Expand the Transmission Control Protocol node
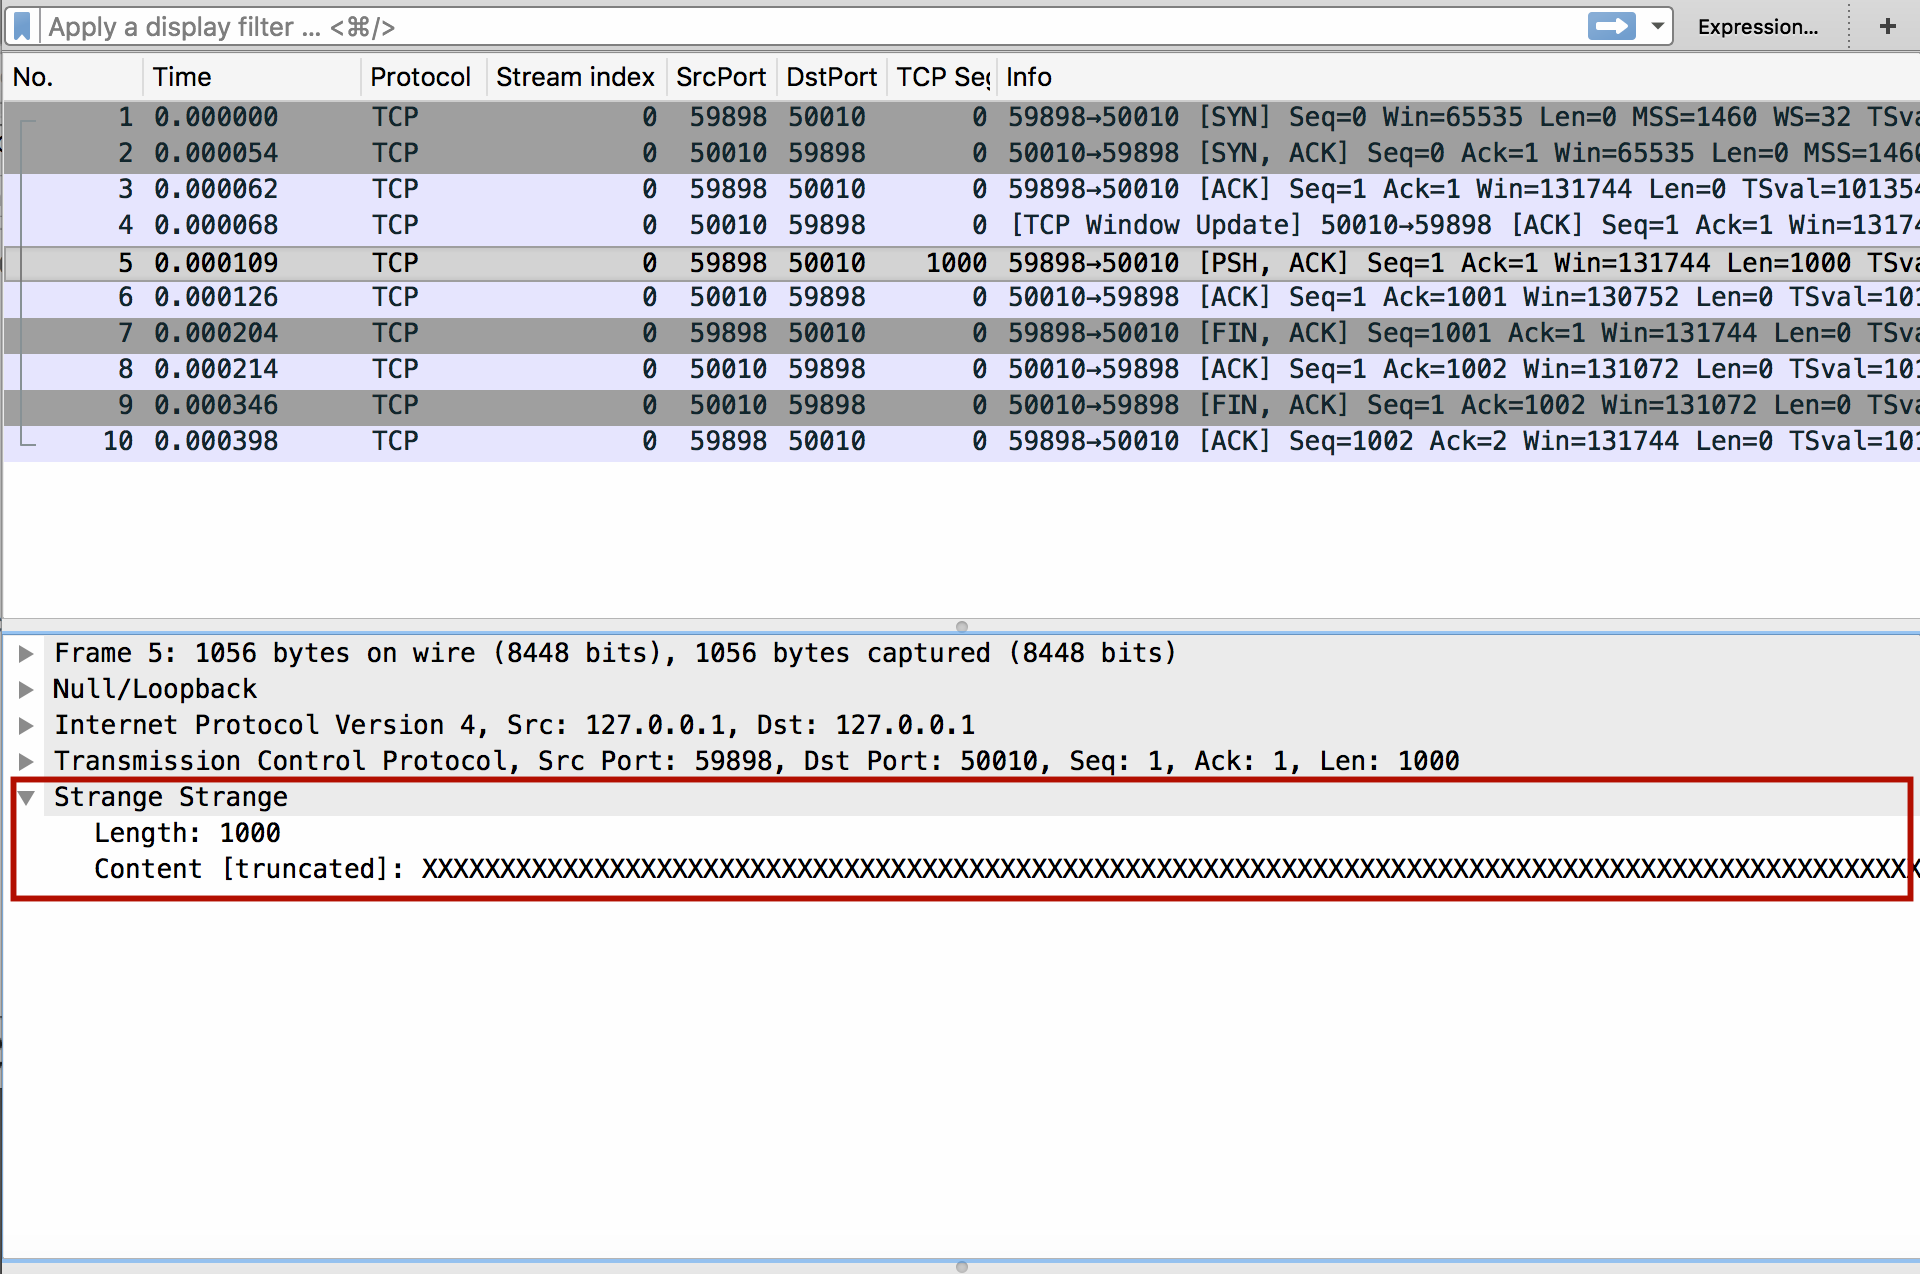This screenshot has width=1920, height=1274. pyautogui.click(x=27, y=762)
